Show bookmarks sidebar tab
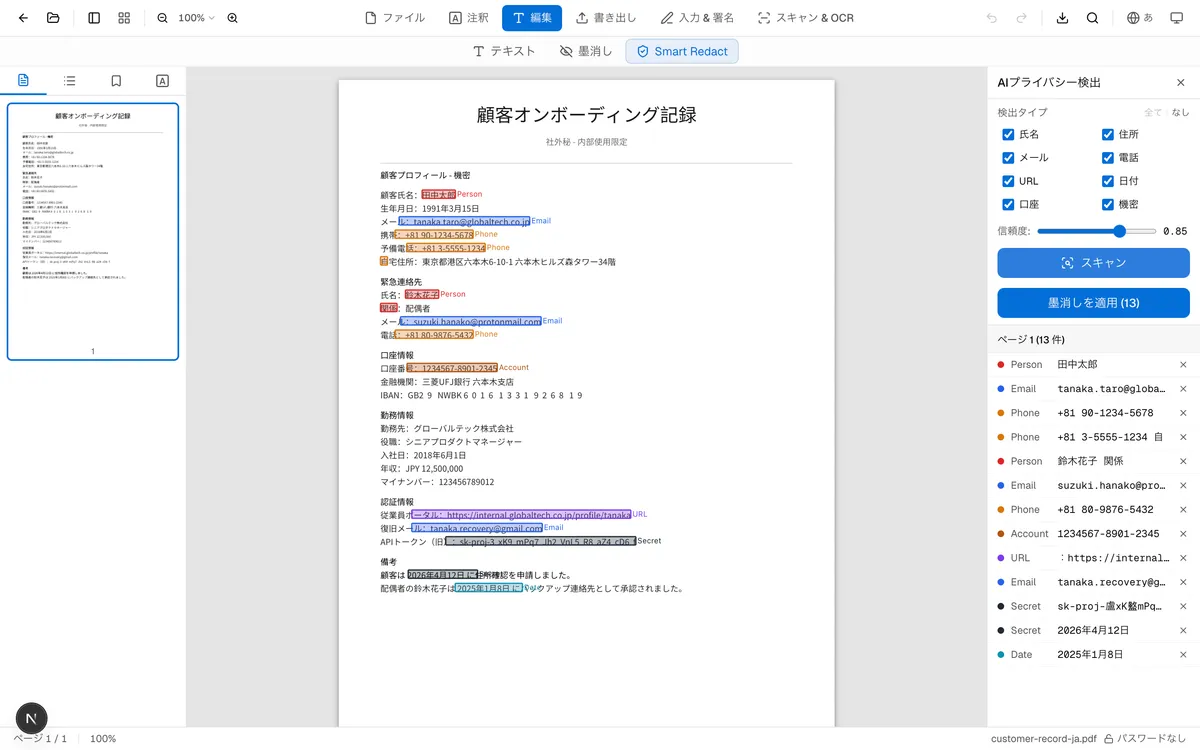Image resolution: width=1200 pixels, height=750 pixels. pyautogui.click(x=116, y=81)
